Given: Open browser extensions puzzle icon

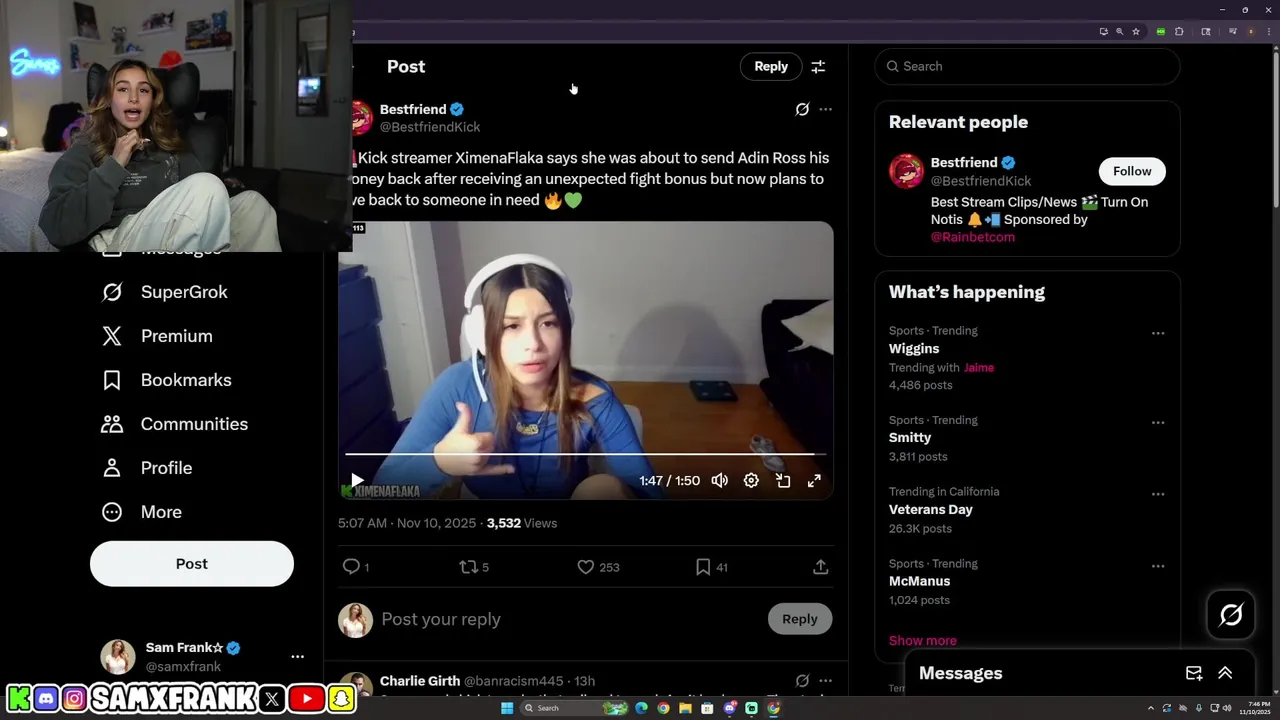Looking at the screenshot, I should click(1179, 31).
